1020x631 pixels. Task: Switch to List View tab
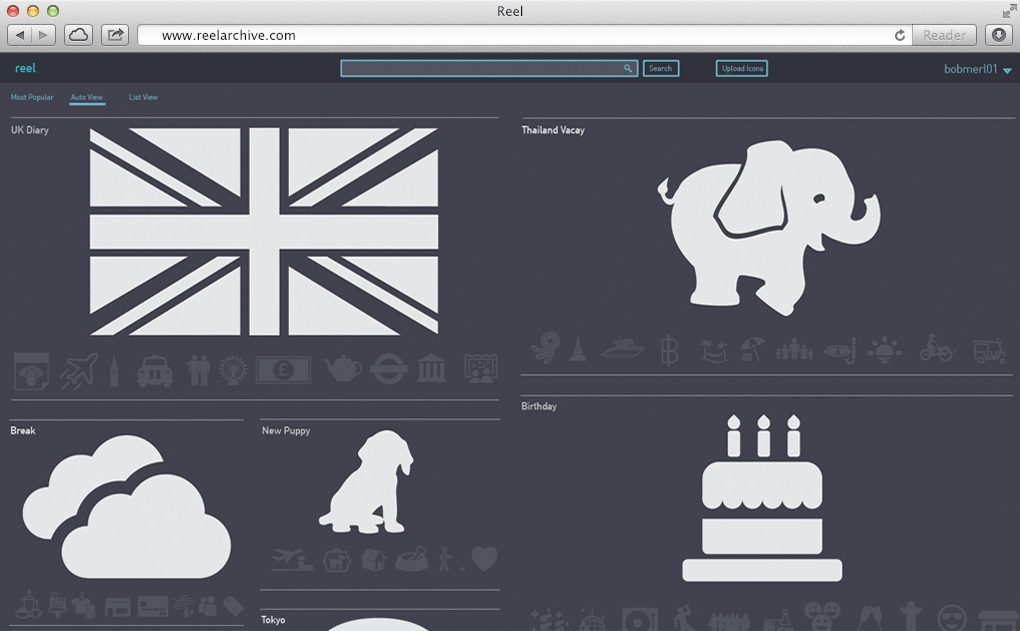(x=143, y=97)
